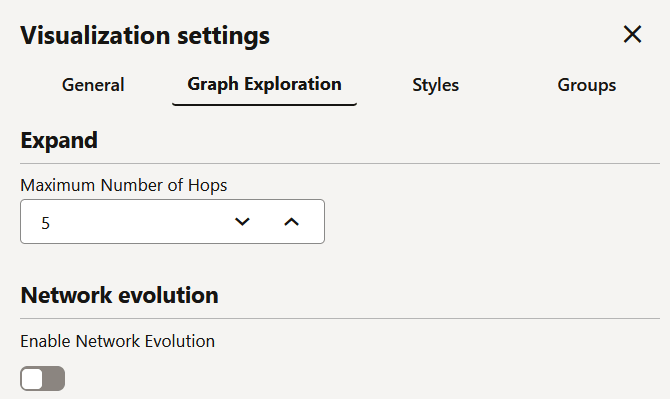670x399 pixels.
Task: Click the divider line under Expand heading
Action: [x=340, y=163]
